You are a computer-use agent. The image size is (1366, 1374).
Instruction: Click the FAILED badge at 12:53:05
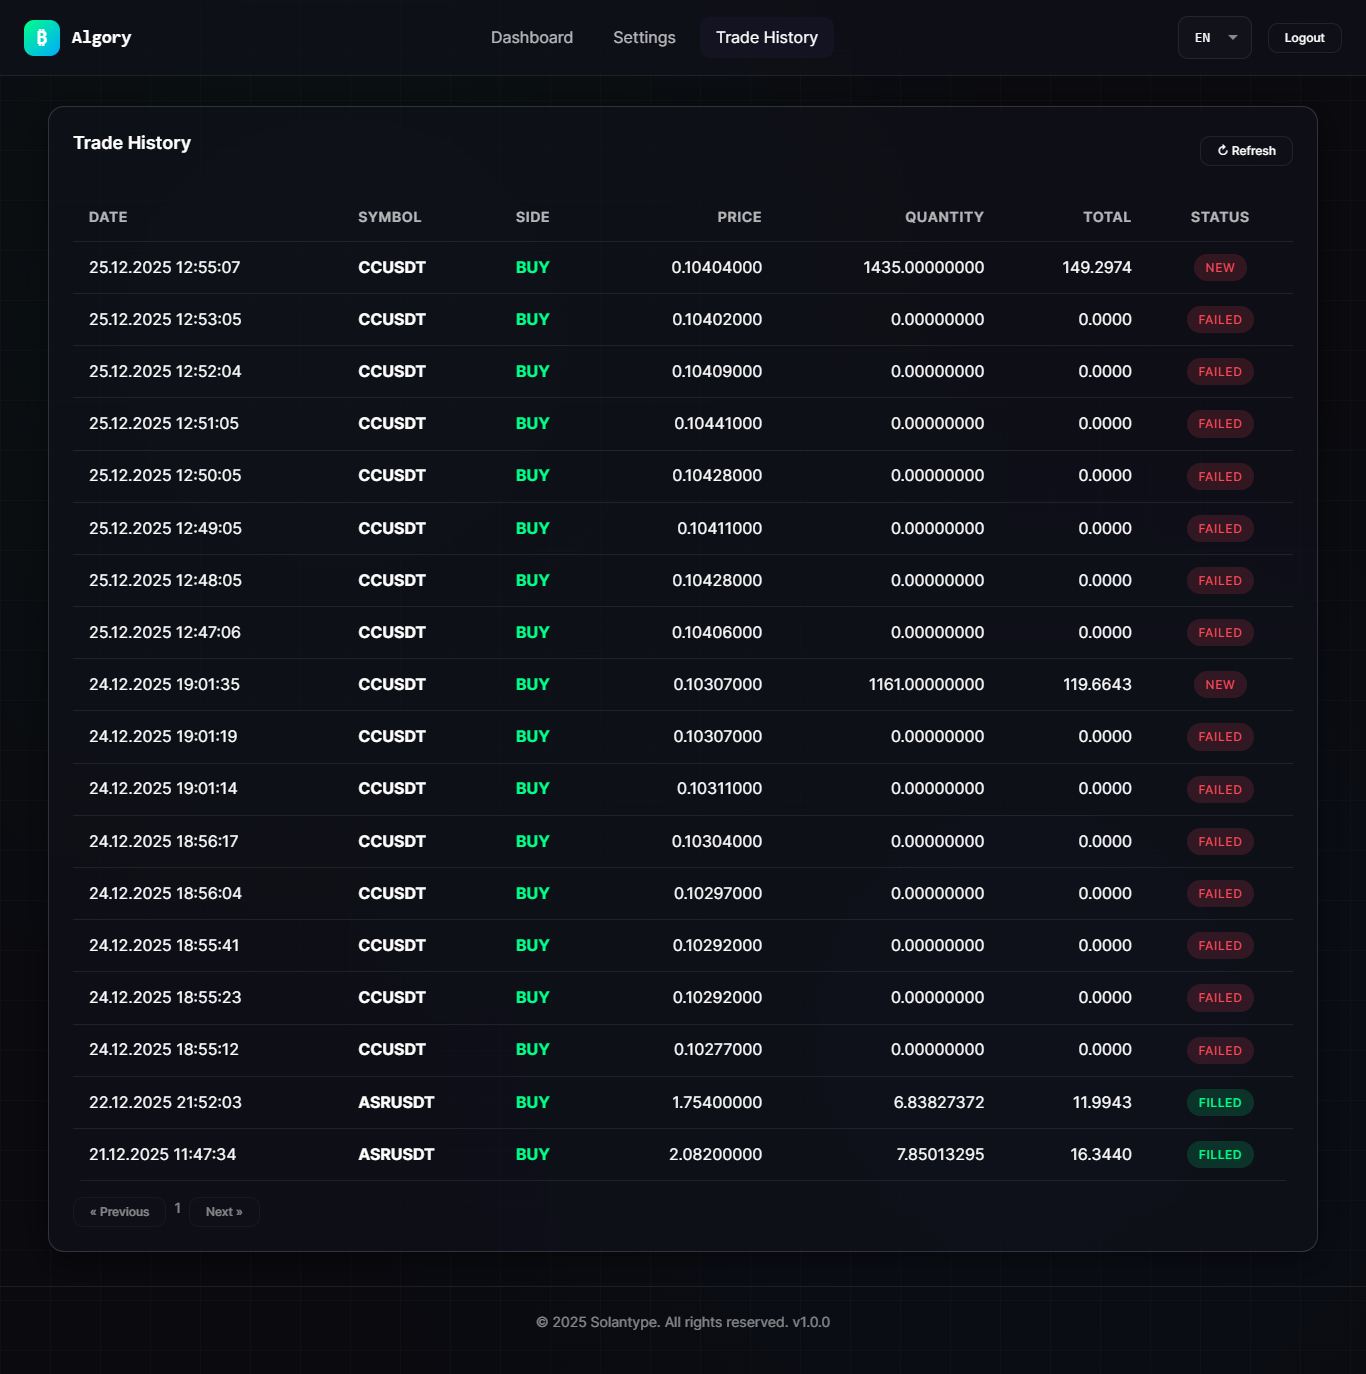coord(1219,320)
